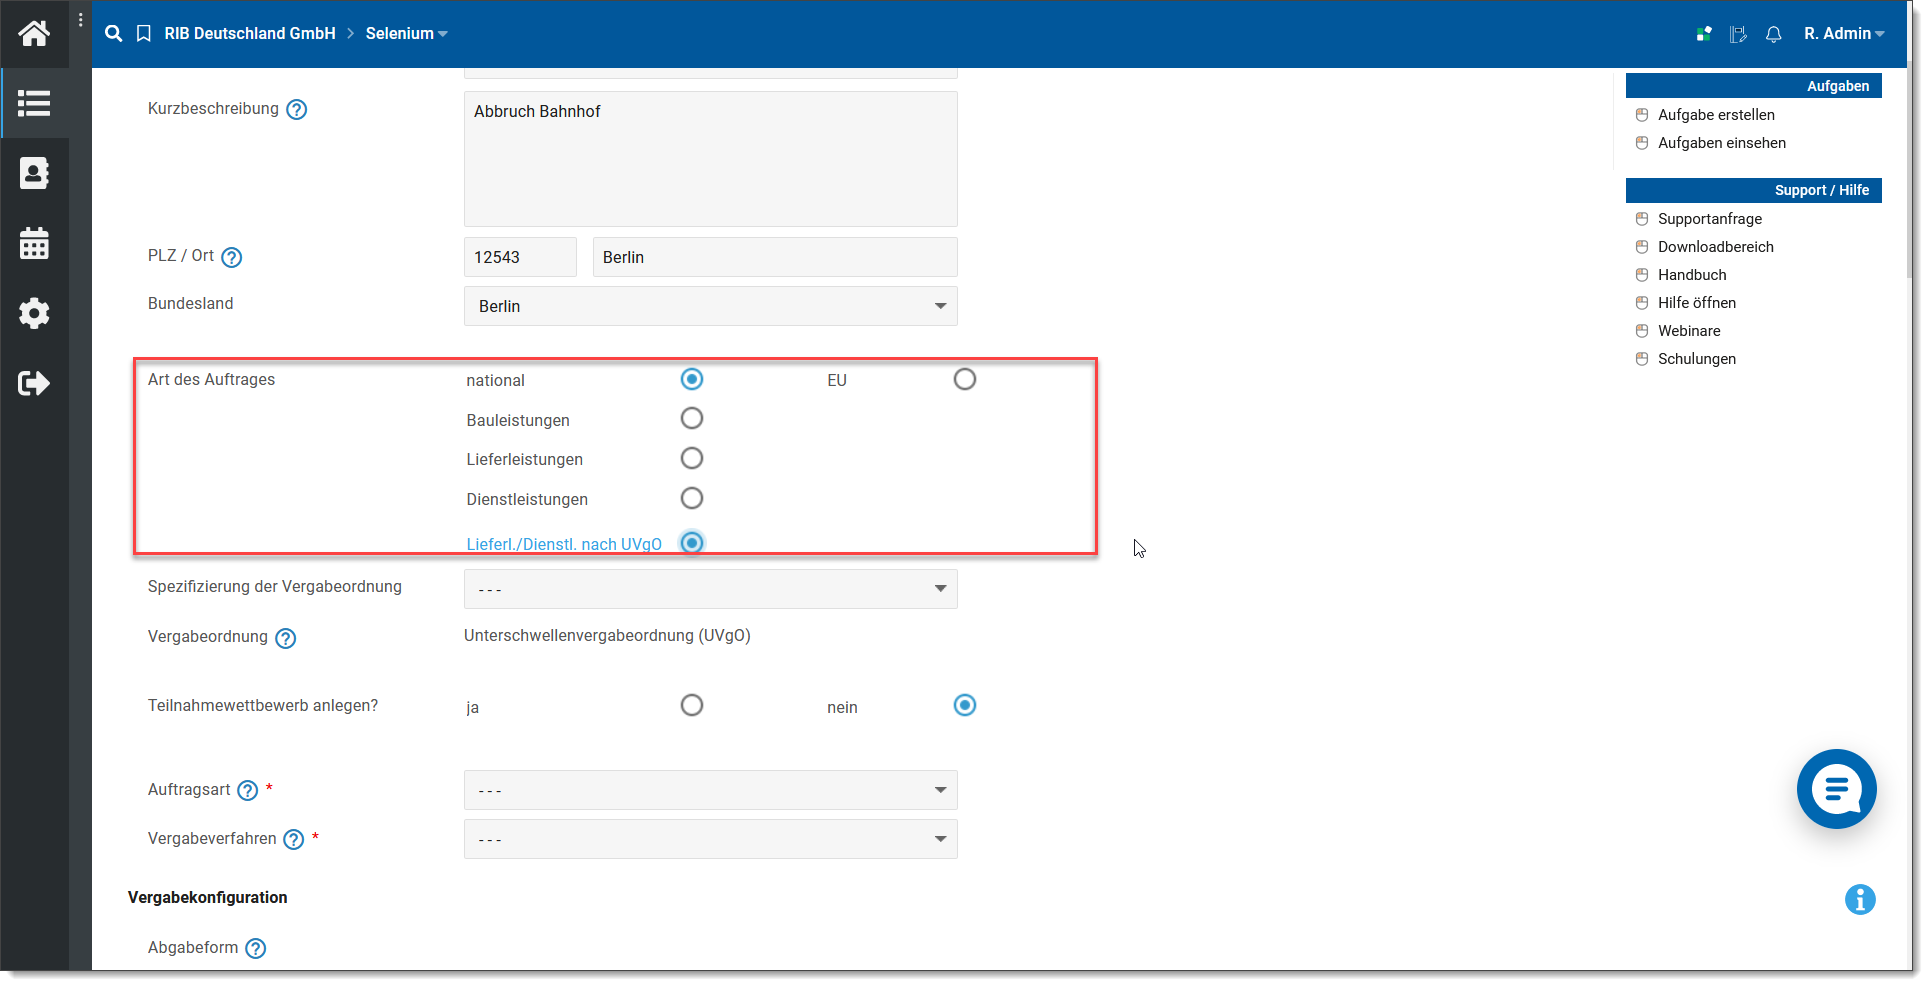Viewport: 1928px width, 986px height.
Task: Open the Vergabeverfahren dropdown
Action: (711, 839)
